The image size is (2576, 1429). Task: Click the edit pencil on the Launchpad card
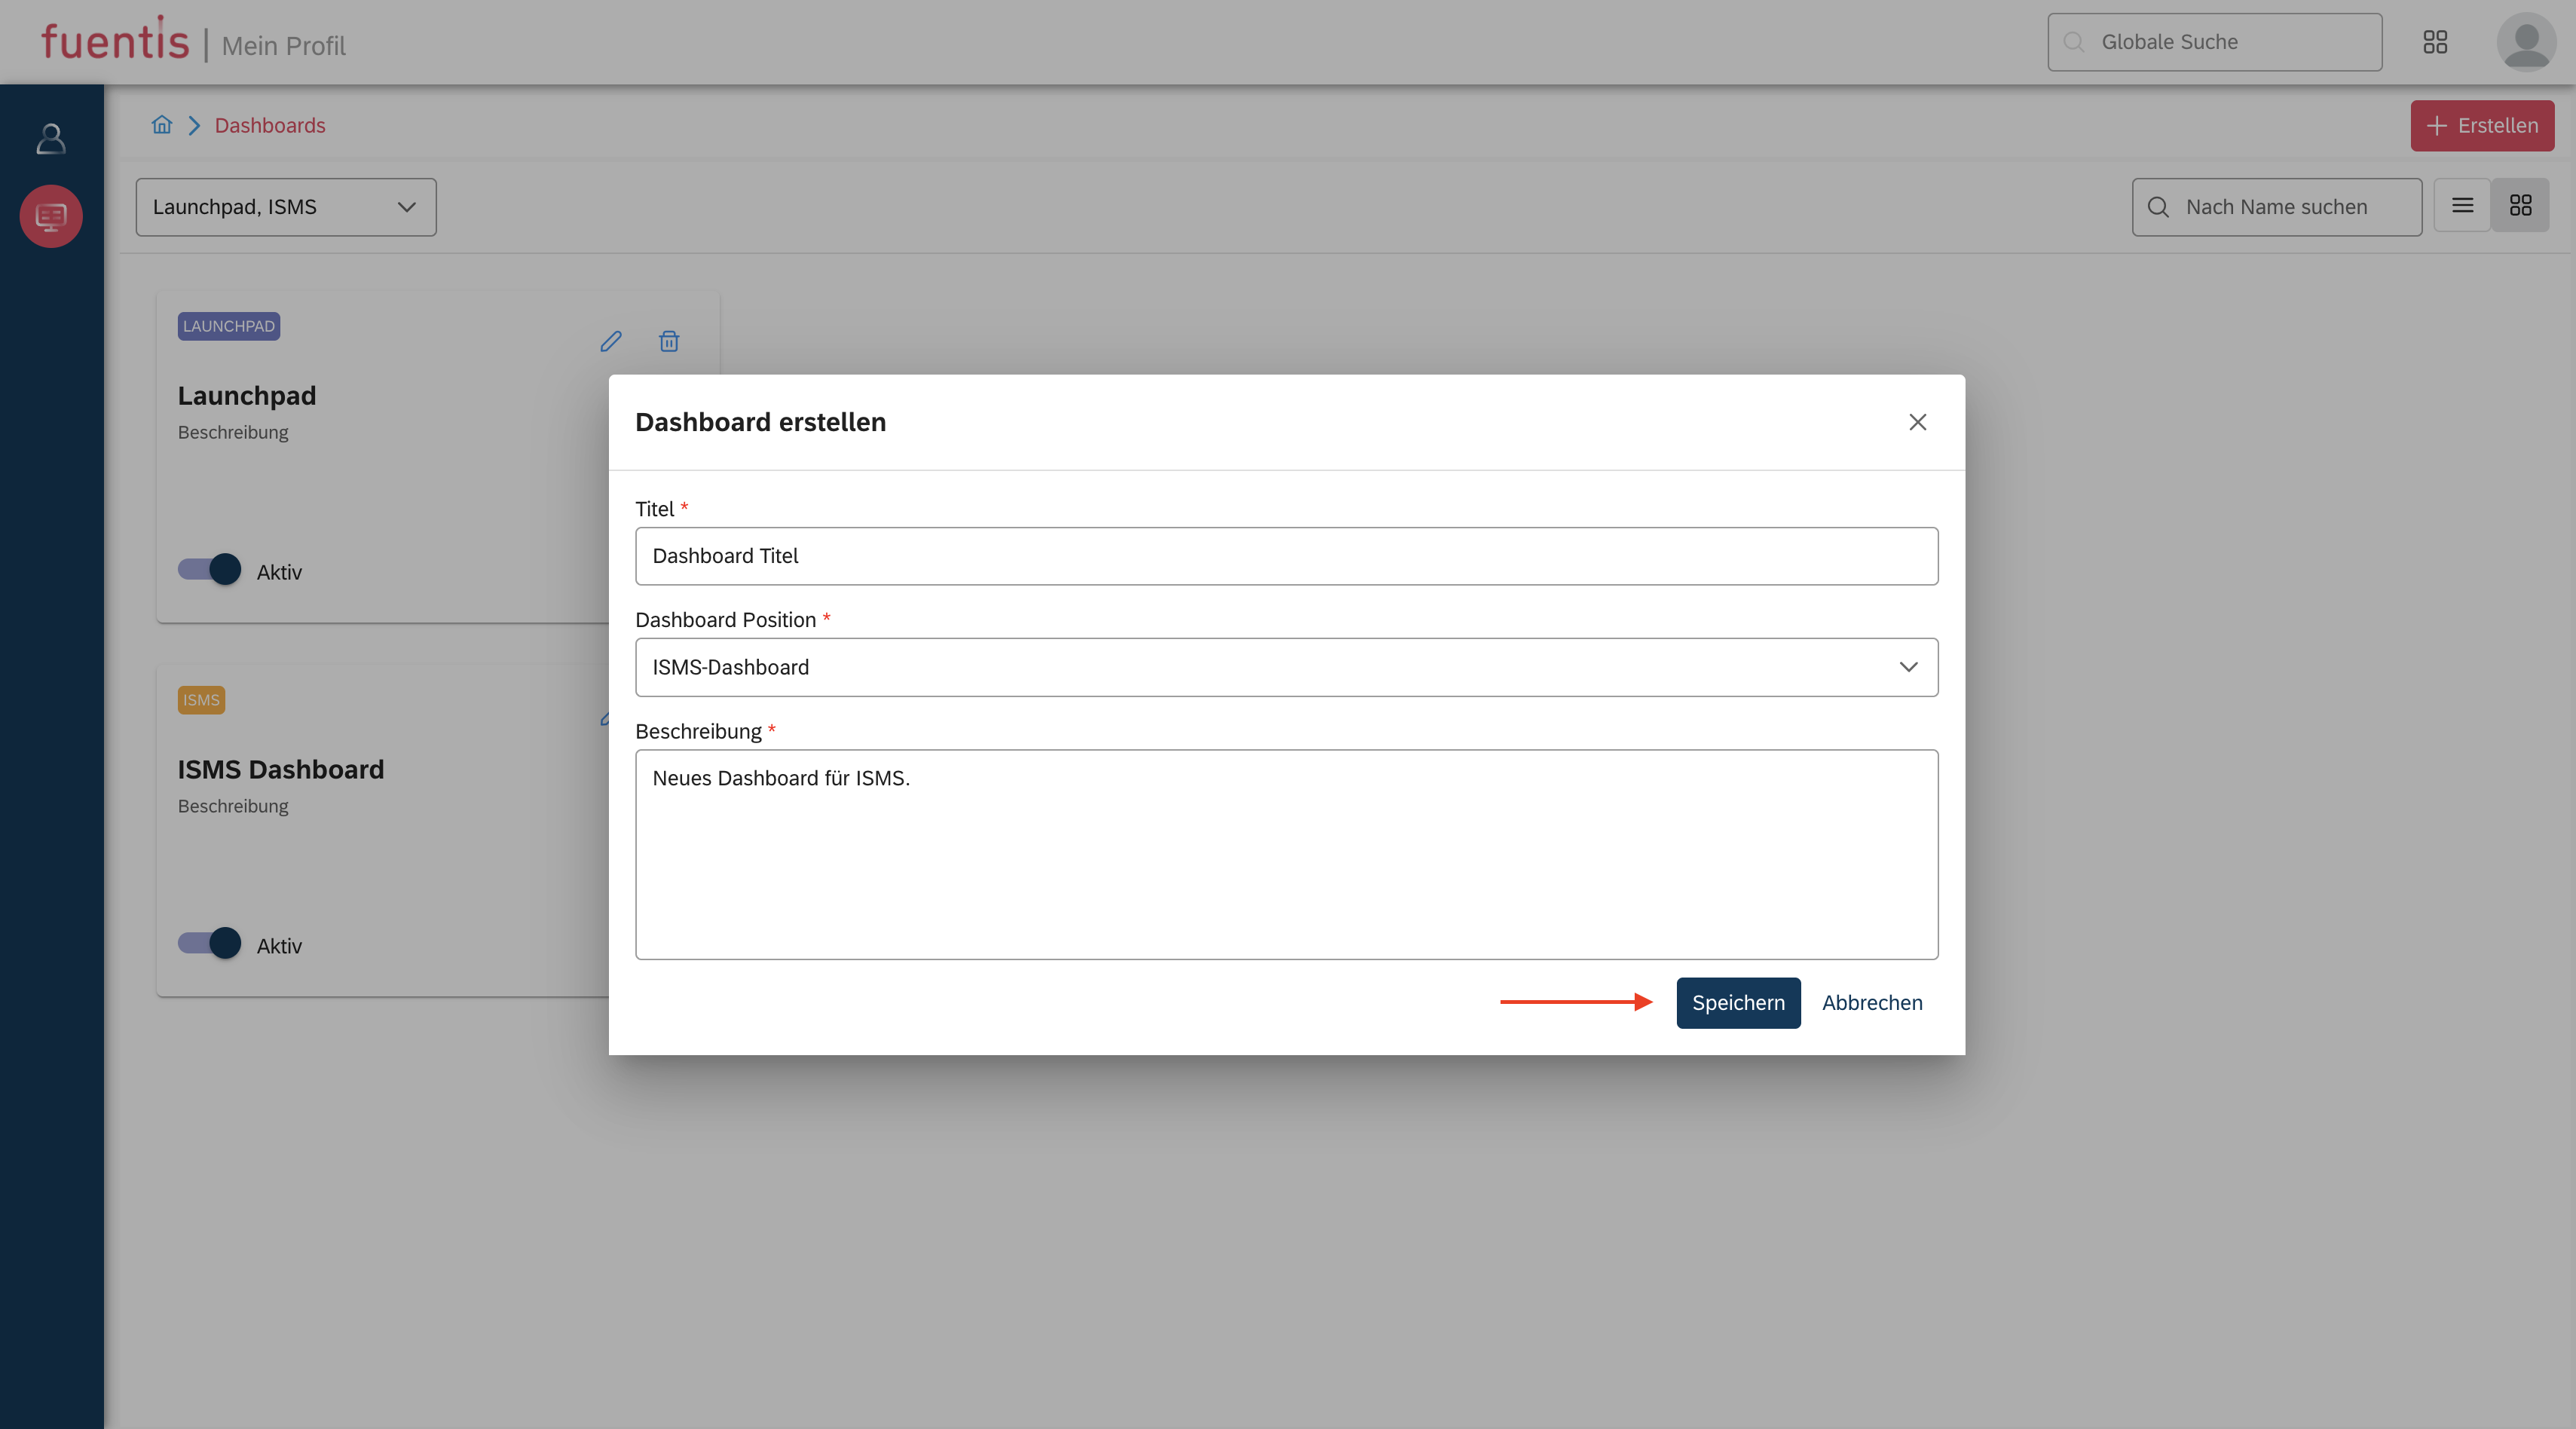point(611,342)
